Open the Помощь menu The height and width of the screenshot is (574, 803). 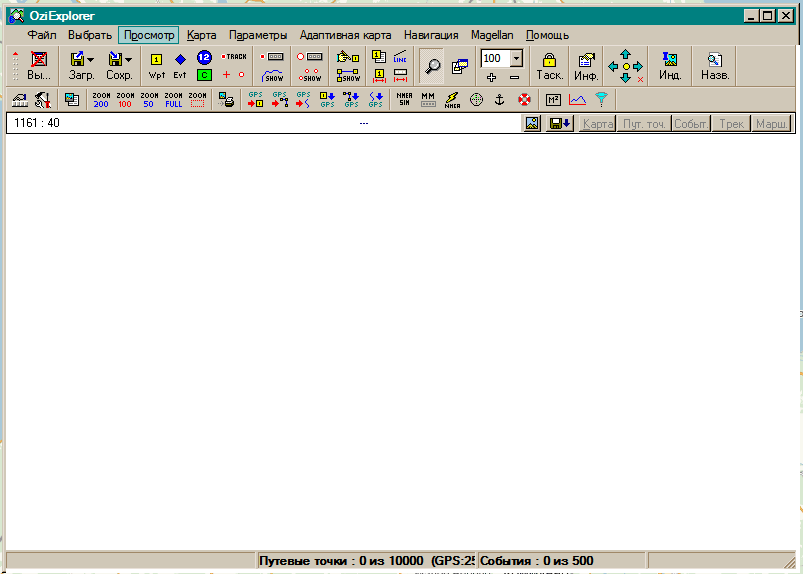(x=547, y=35)
